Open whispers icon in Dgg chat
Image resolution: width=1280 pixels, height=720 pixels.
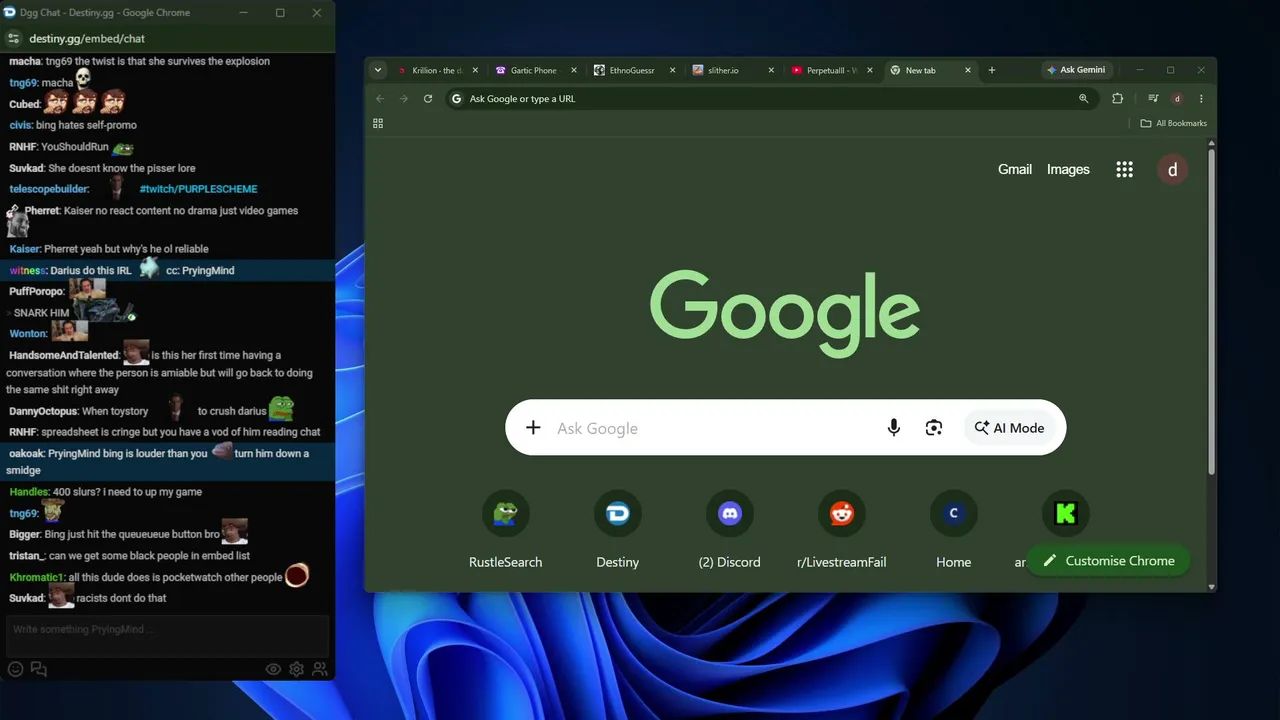(39, 669)
